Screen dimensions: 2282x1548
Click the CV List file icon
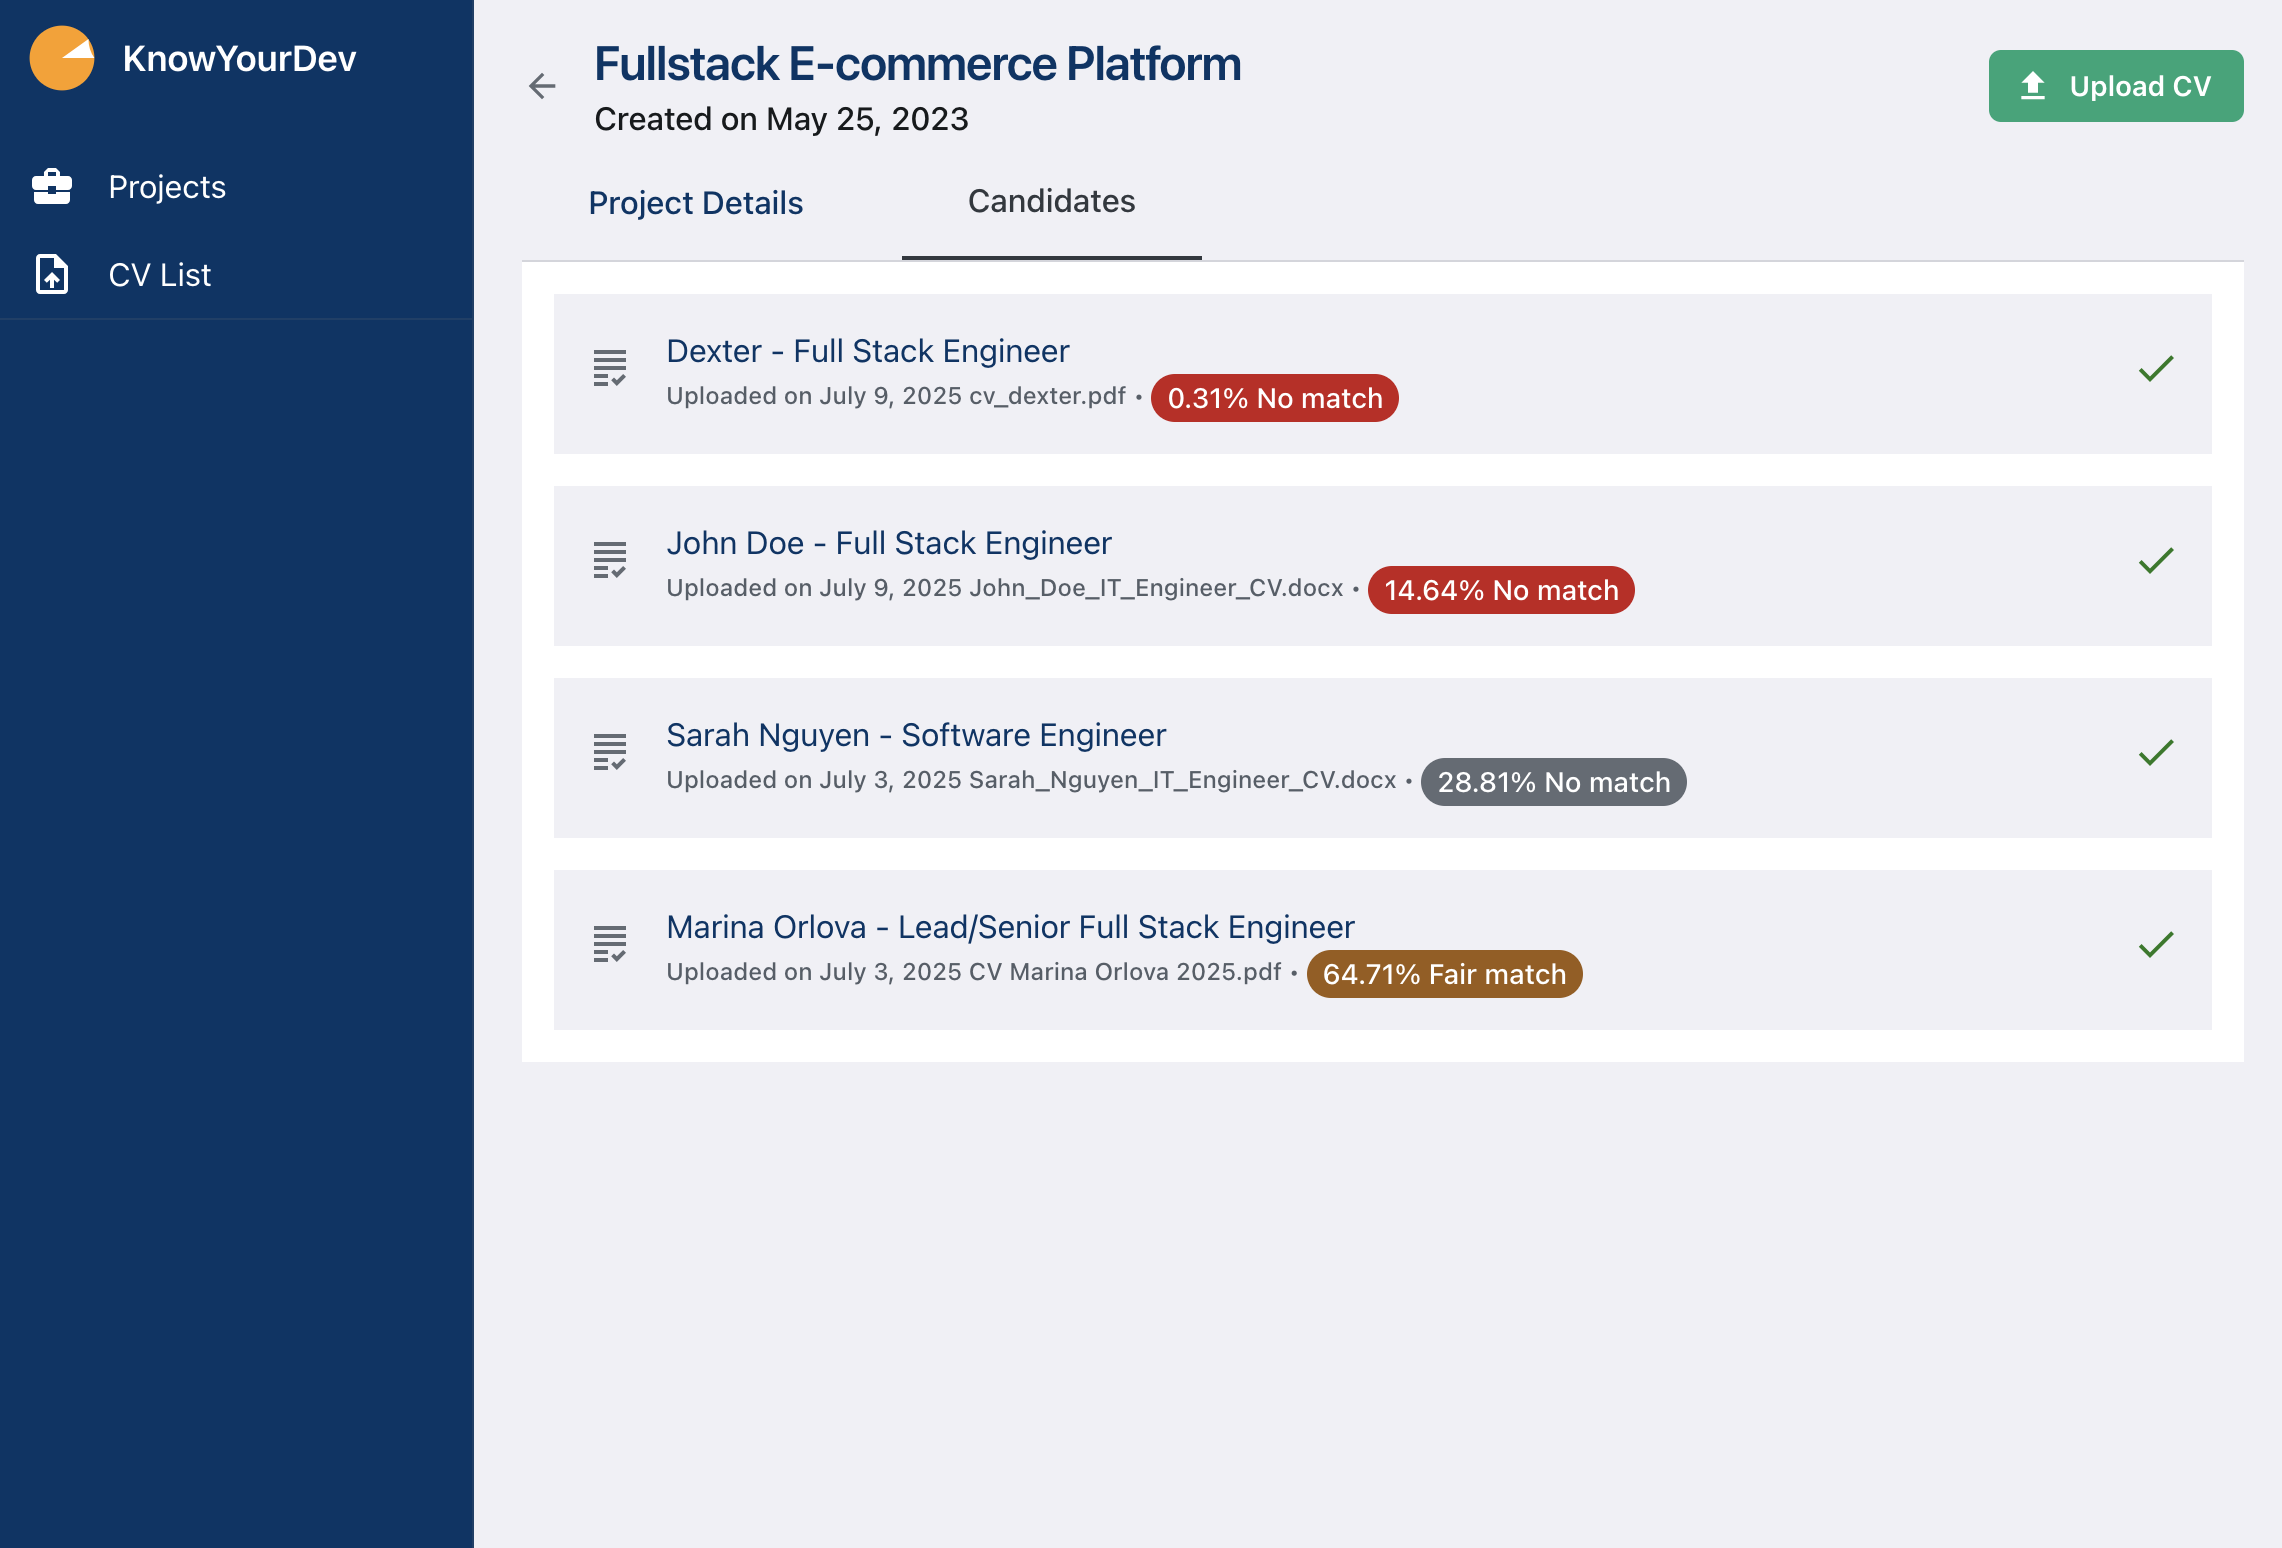[52, 274]
